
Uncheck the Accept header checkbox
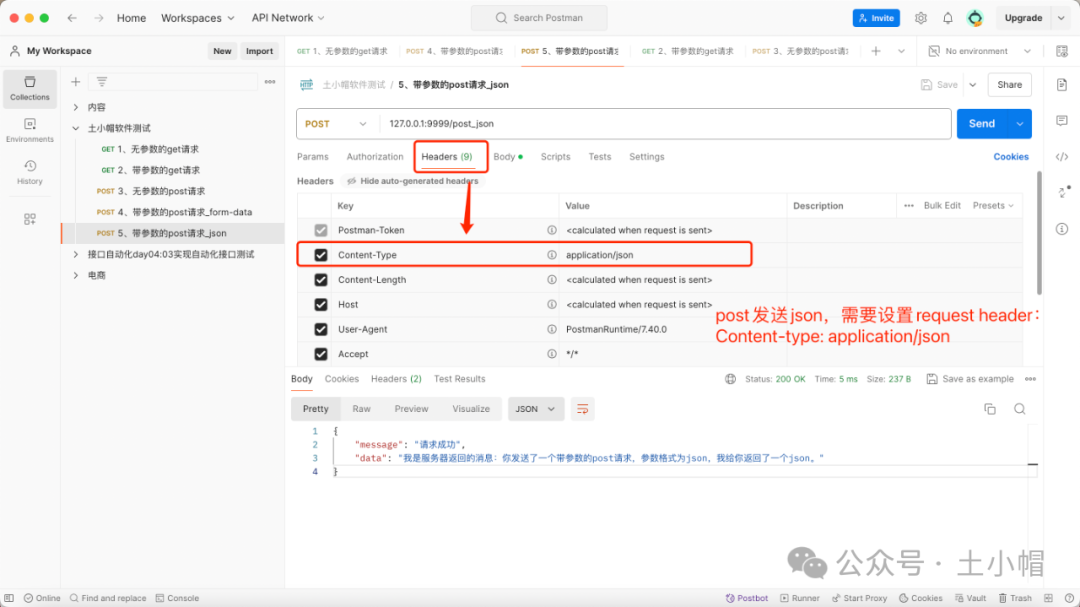[x=321, y=354]
